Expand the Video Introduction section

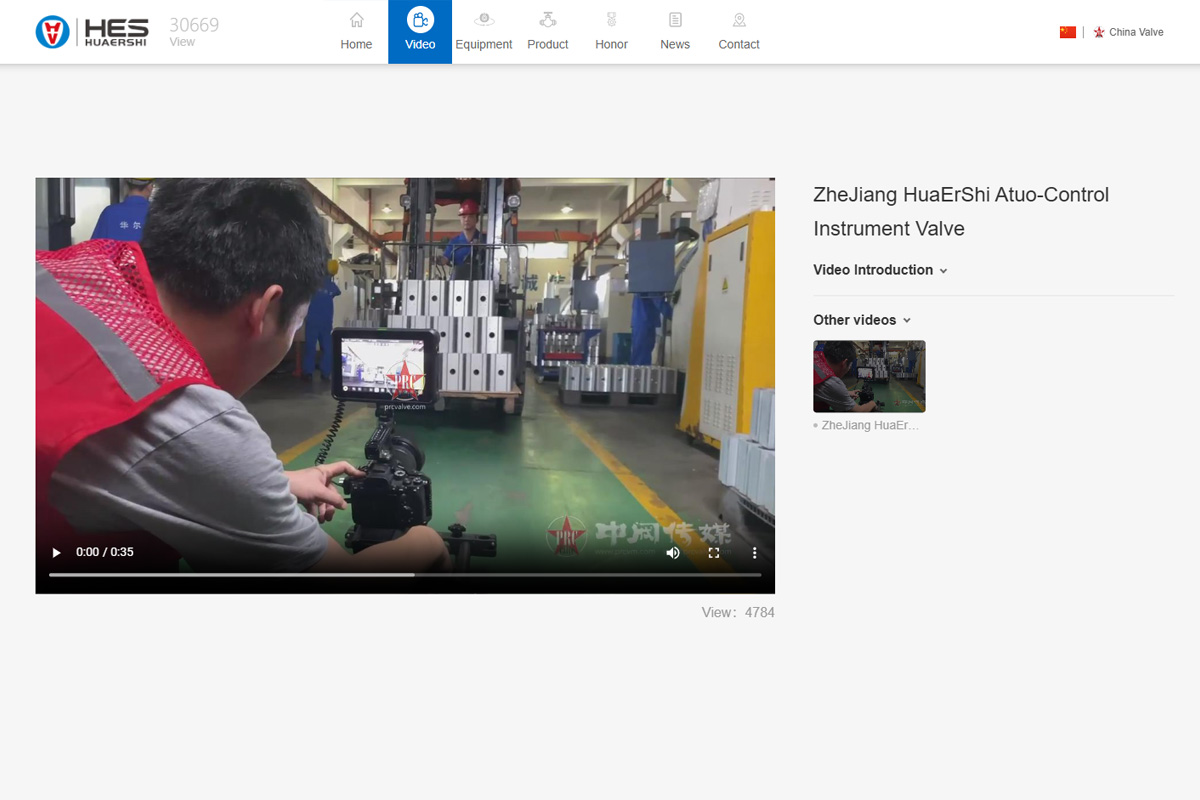tap(880, 270)
